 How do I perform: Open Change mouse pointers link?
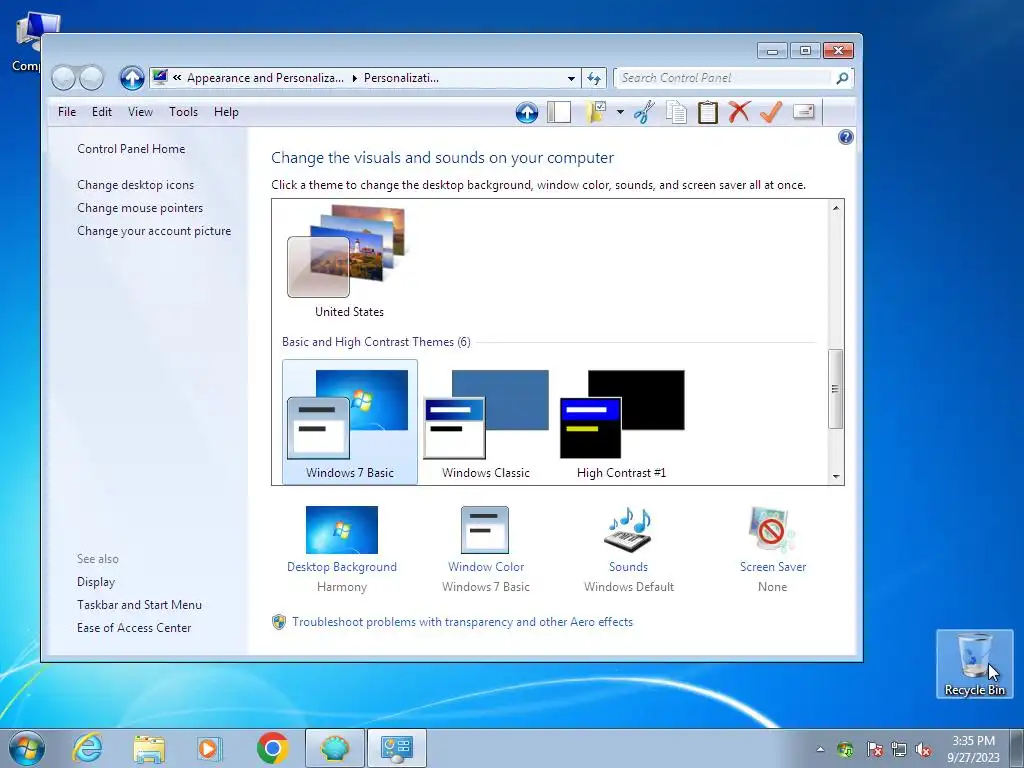pyautogui.click(x=140, y=208)
